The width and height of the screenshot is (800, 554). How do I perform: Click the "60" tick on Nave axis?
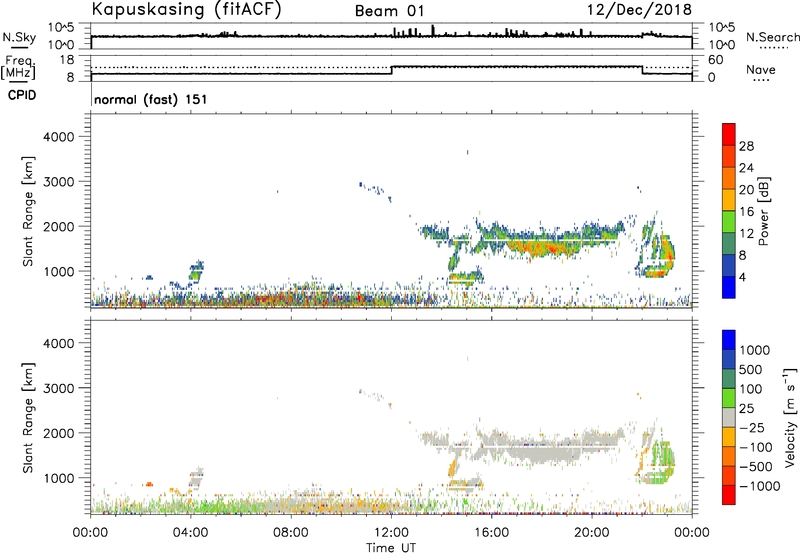(x=716, y=60)
